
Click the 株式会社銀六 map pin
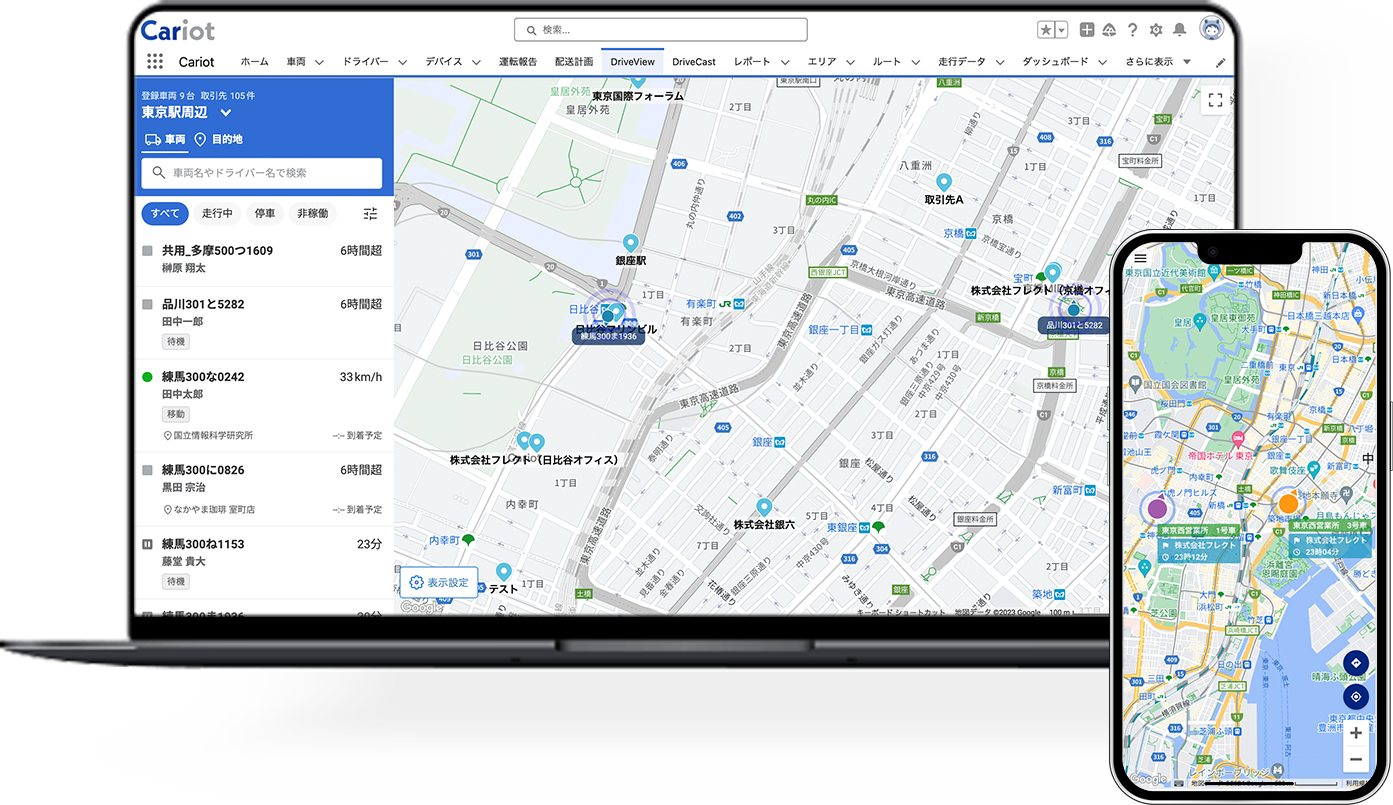(x=763, y=507)
